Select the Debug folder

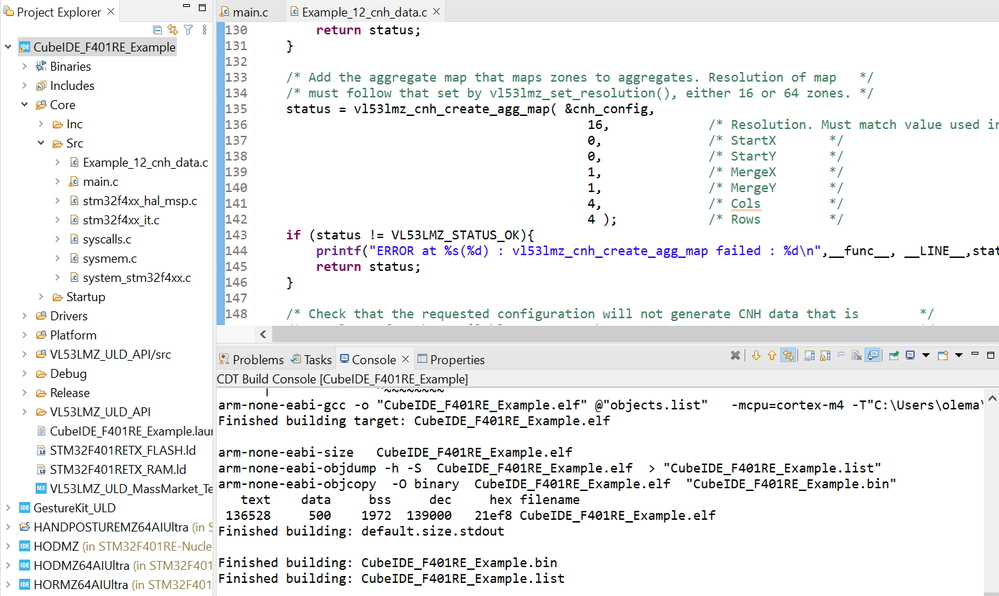[68, 374]
